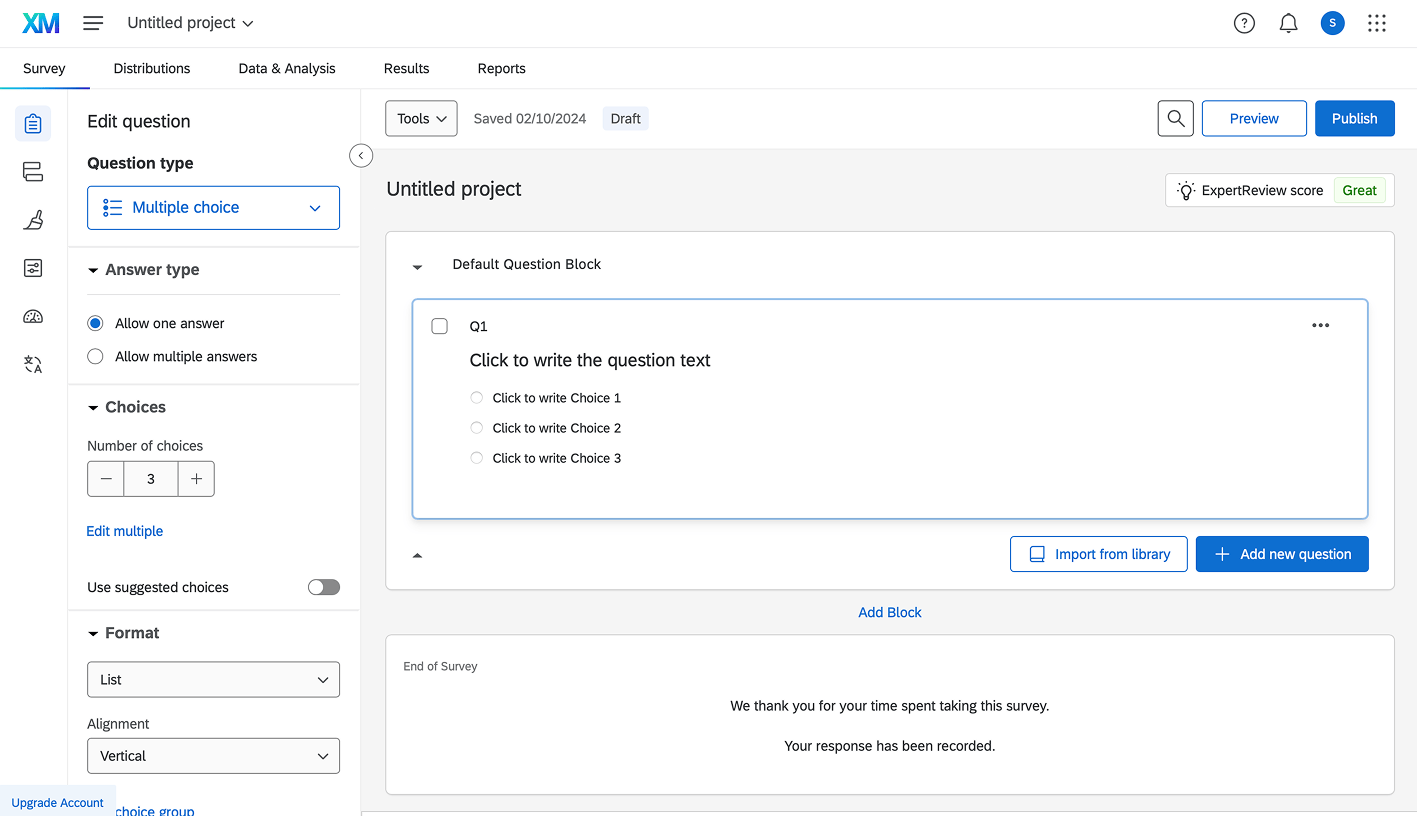Open the Survey flow icon in sidebar

(x=33, y=172)
